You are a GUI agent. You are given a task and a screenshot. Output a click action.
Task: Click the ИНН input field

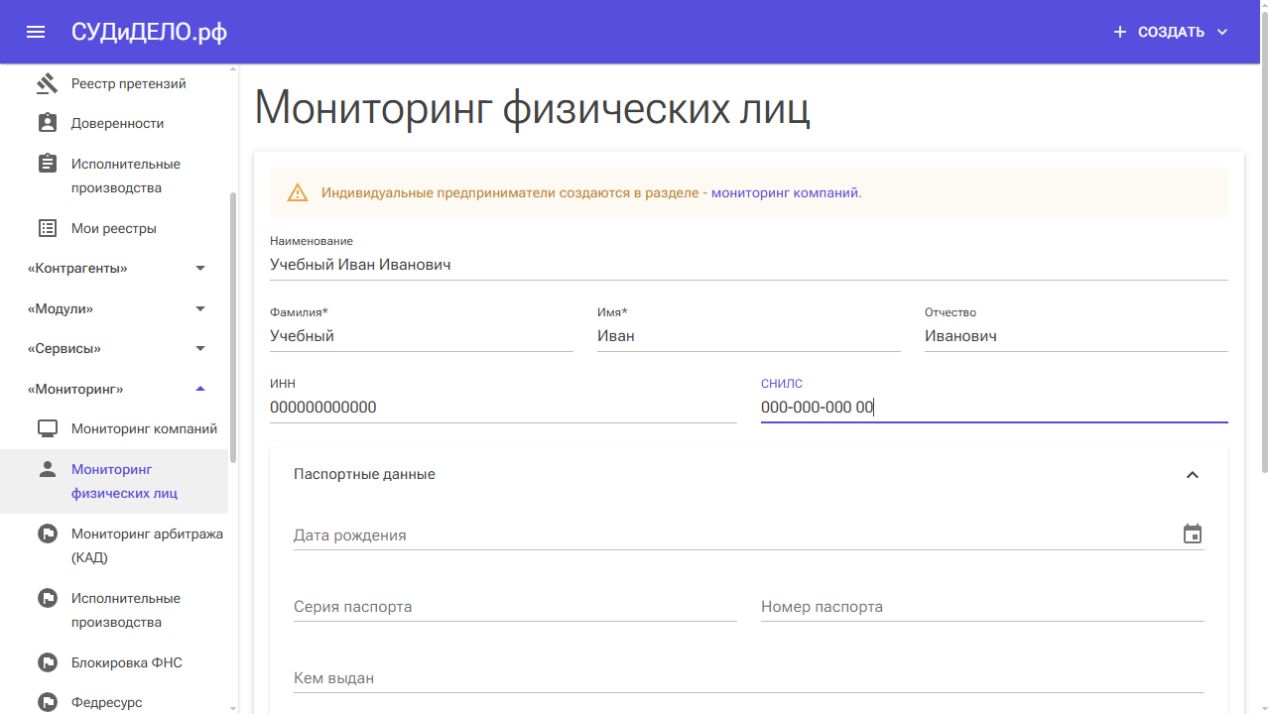click(x=503, y=408)
